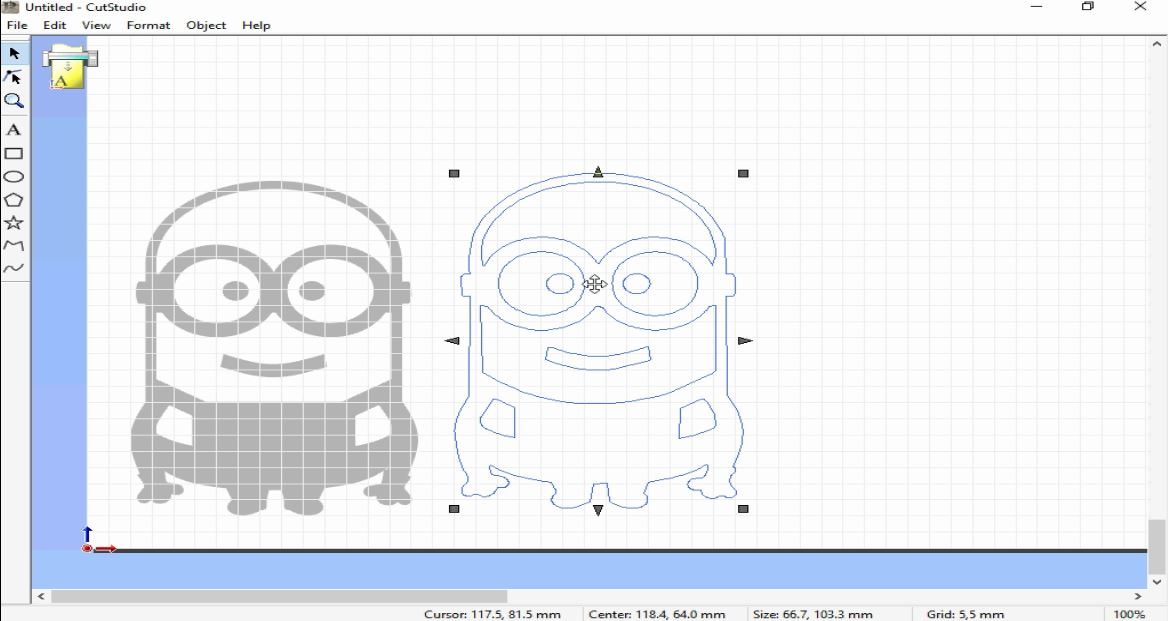Select the arrow selection tool

tap(14, 54)
